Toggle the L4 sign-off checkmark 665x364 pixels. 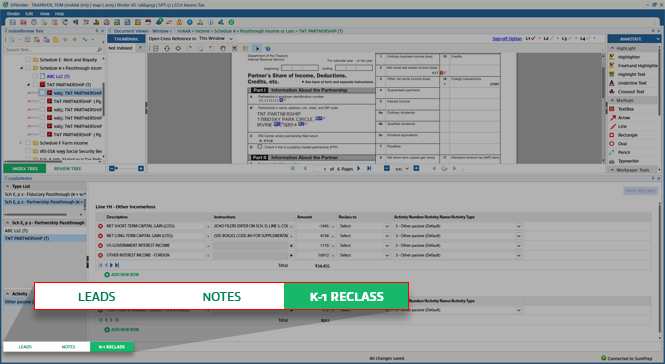coord(589,39)
